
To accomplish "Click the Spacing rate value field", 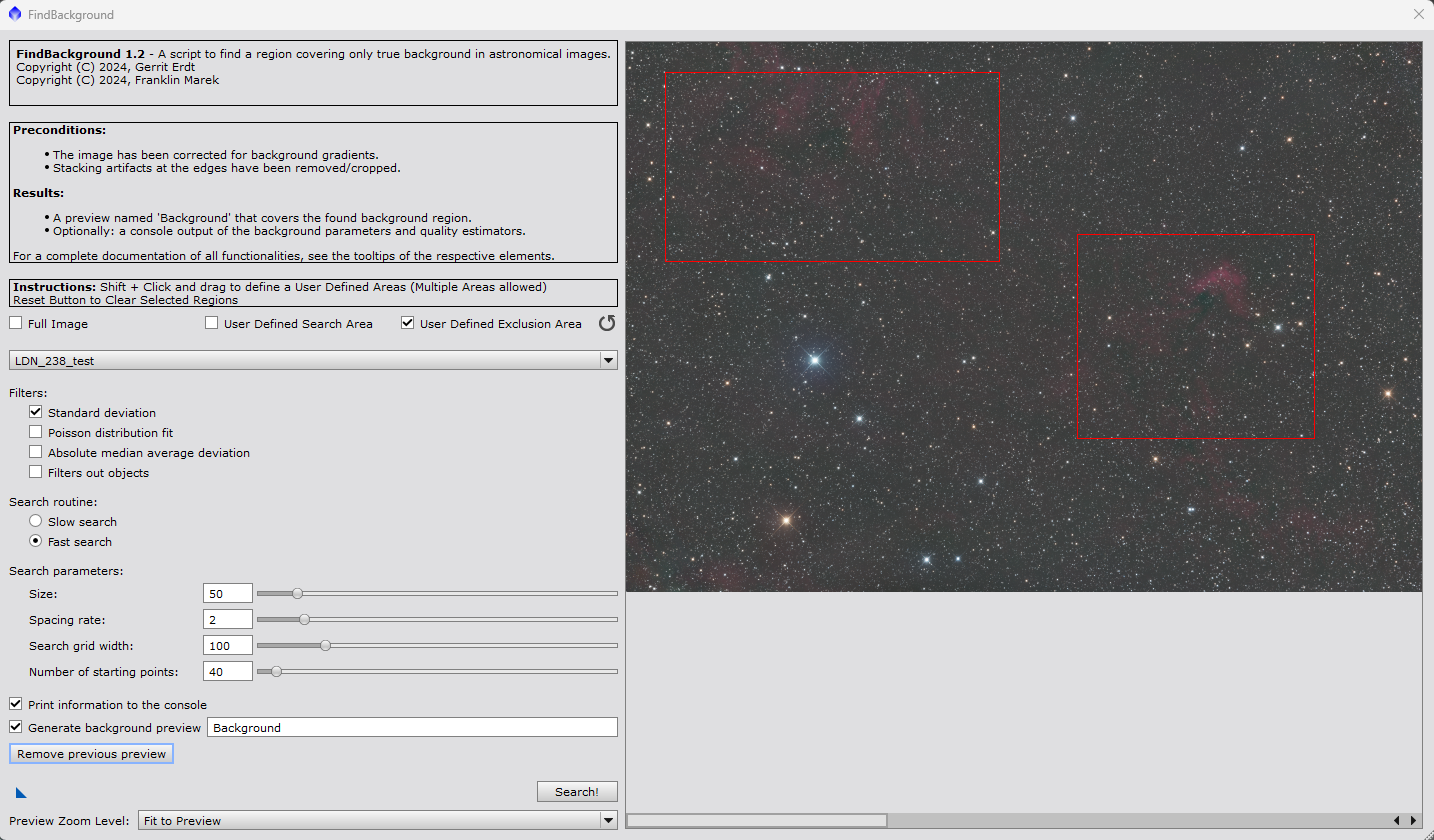I will pyautogui.click(x=228, y=619).
